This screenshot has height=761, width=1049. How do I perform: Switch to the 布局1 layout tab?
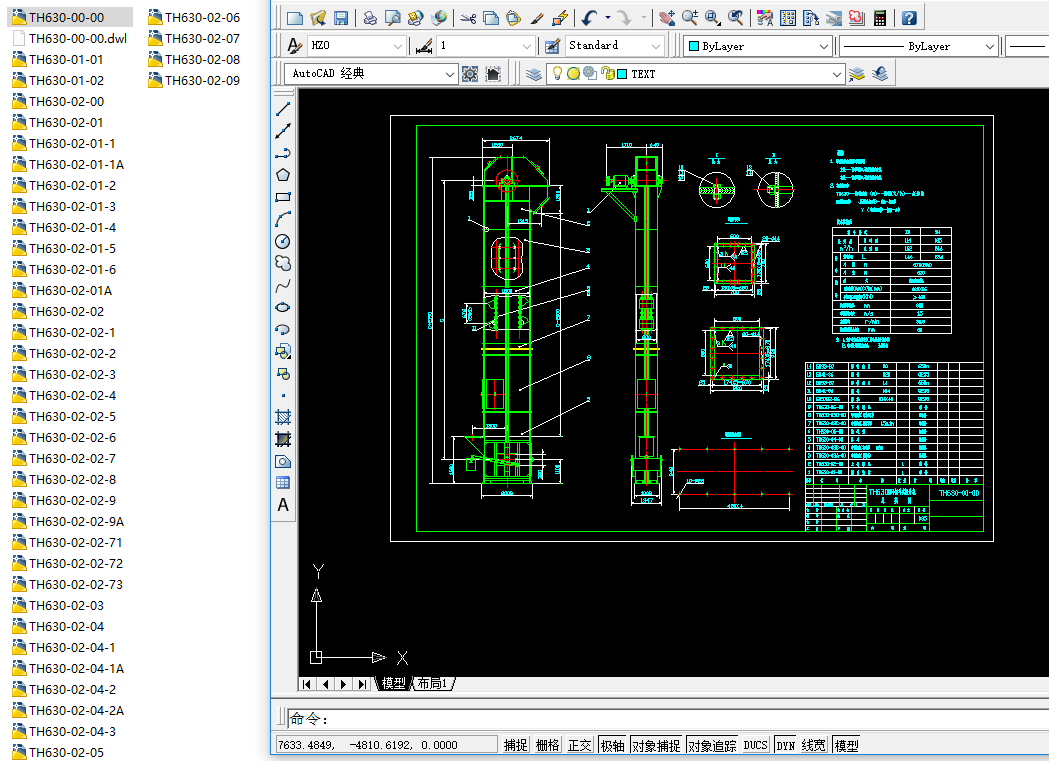pos(431,684)
